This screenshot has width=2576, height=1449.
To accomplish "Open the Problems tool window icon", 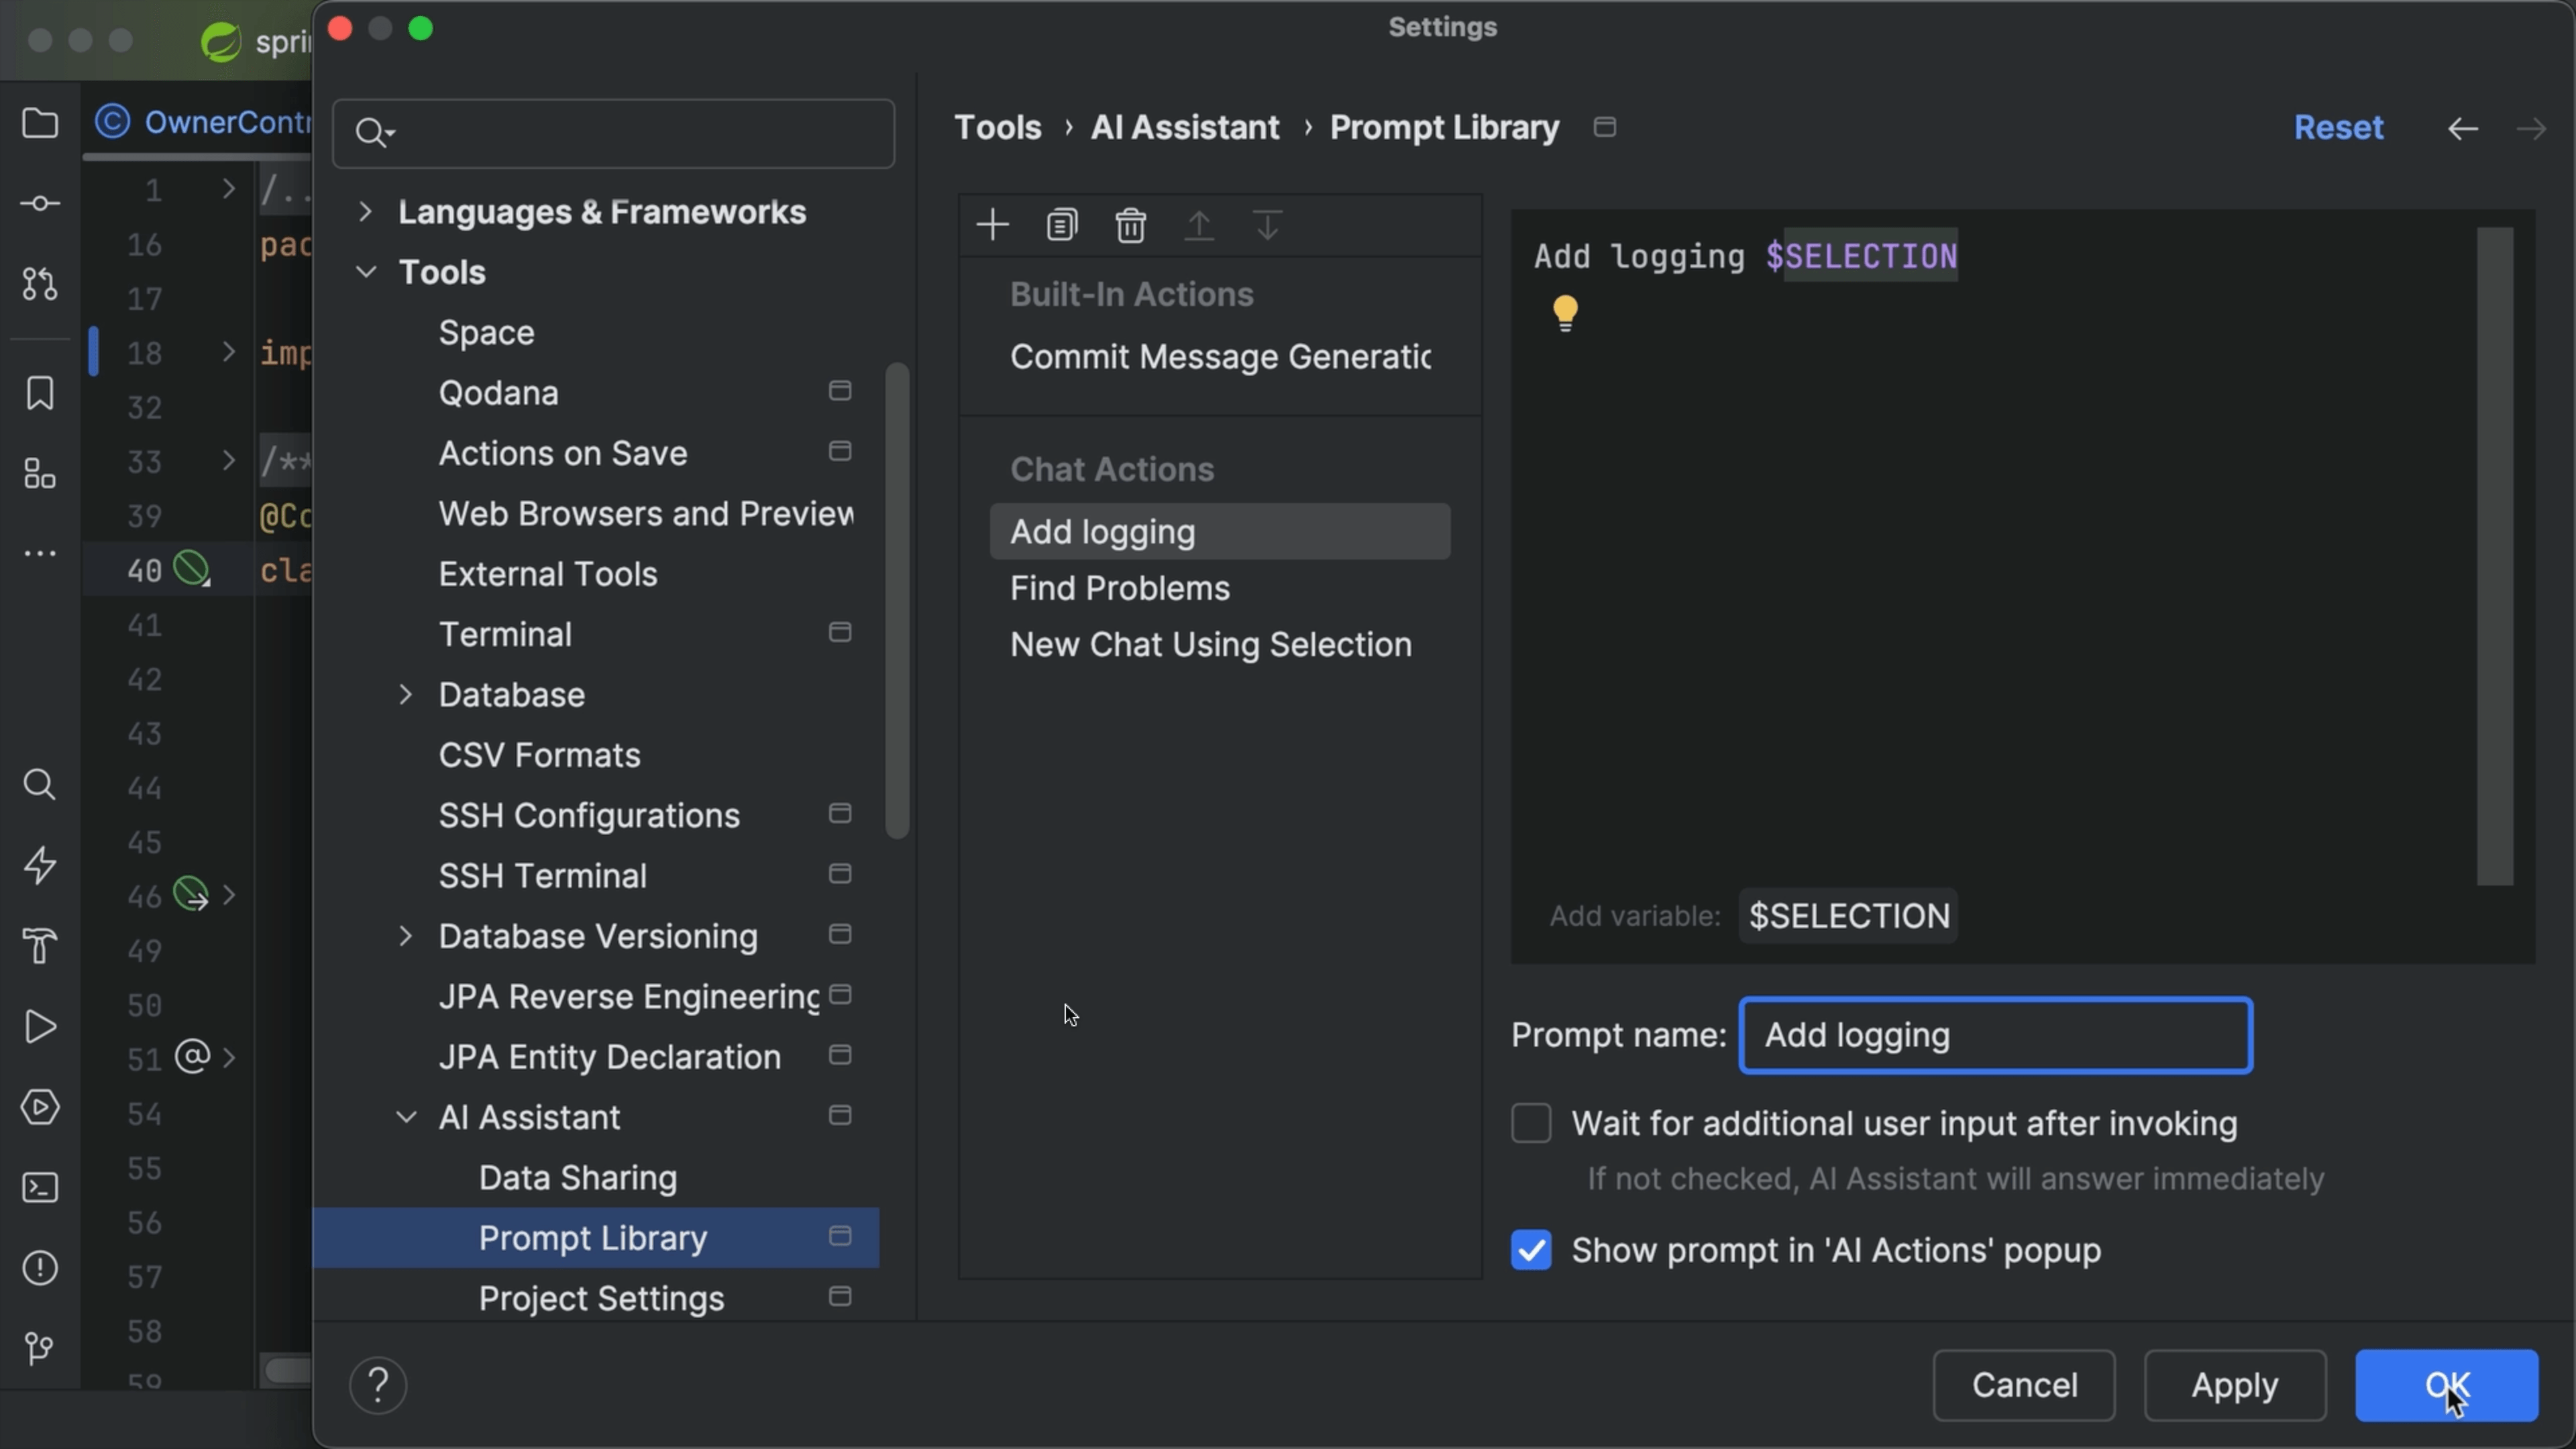I will pyautogui.click(x=40, y=1268).
